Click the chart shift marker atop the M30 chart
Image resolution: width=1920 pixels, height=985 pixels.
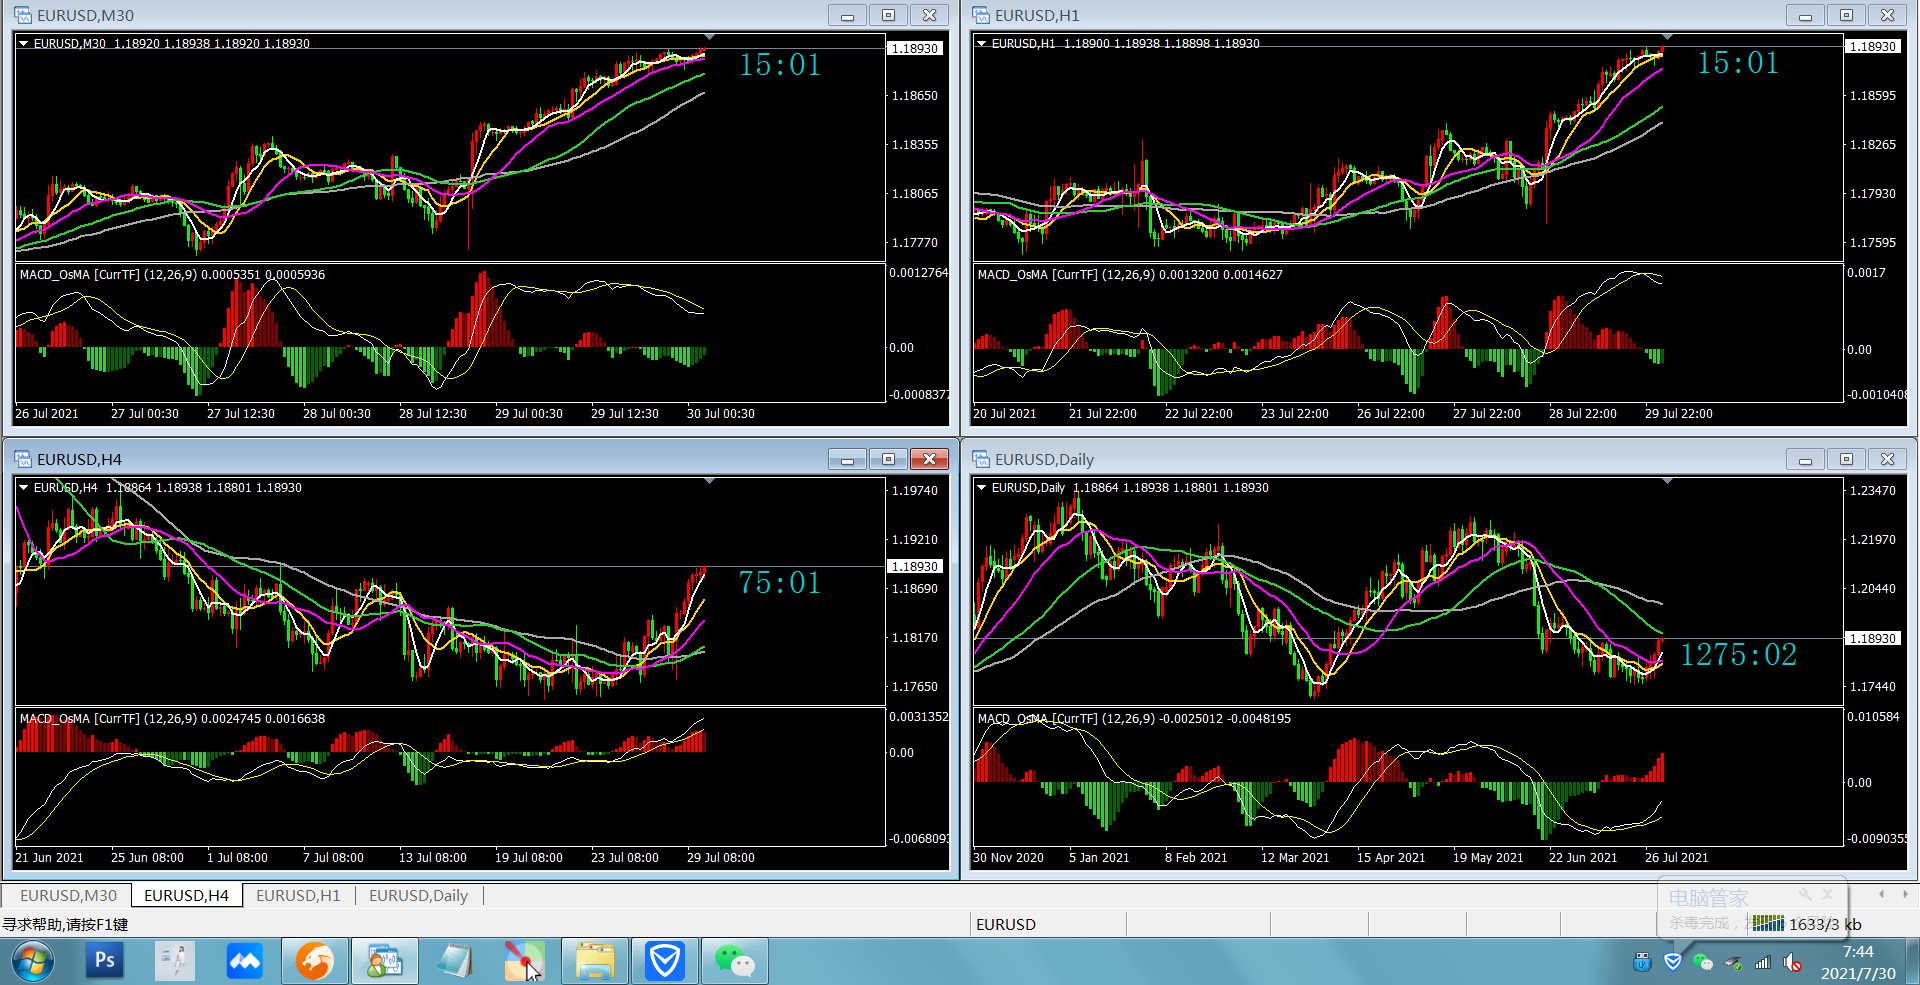[709, 37]
